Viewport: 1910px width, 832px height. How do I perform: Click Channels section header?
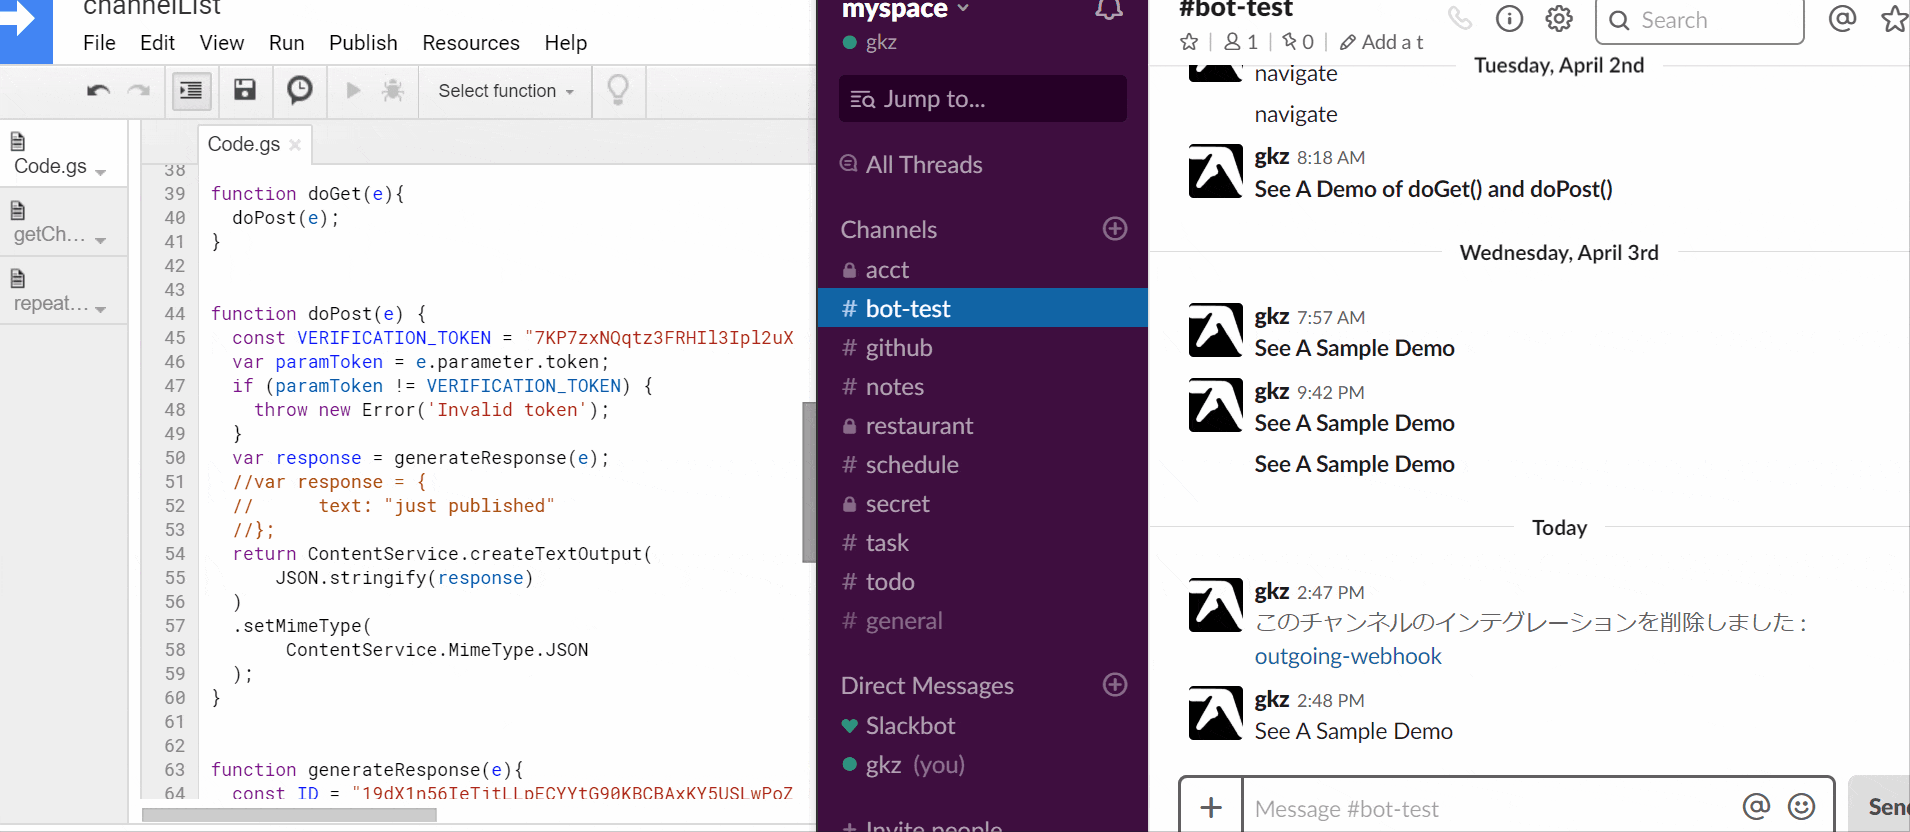(x=888, y=230)
